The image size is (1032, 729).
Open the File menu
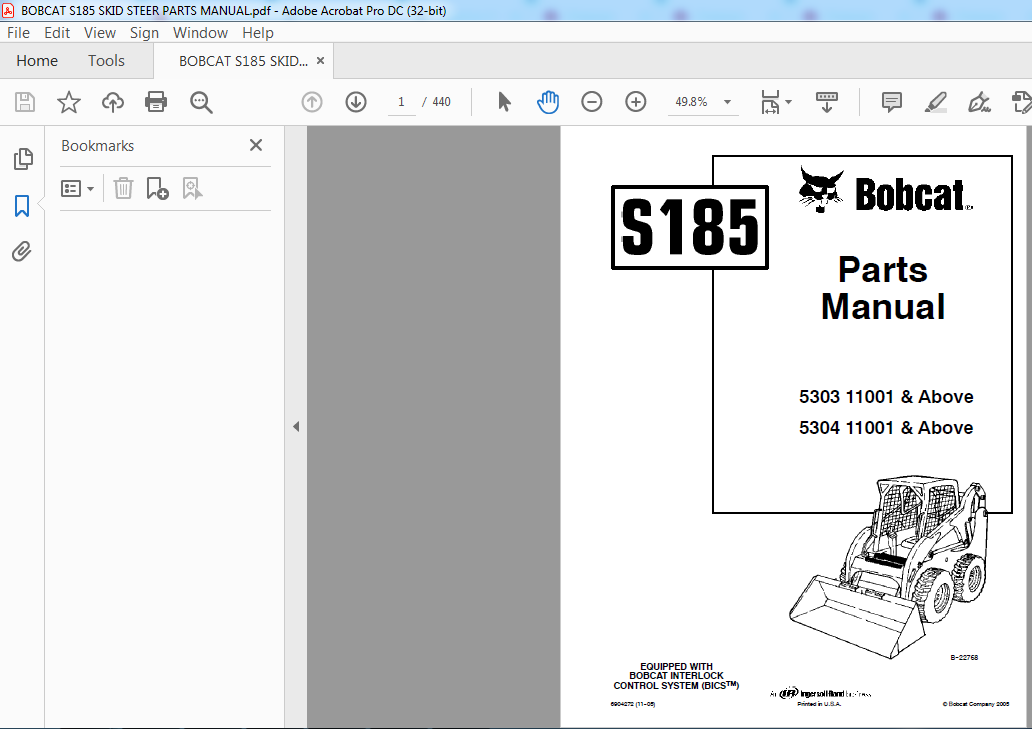(18, 33)
